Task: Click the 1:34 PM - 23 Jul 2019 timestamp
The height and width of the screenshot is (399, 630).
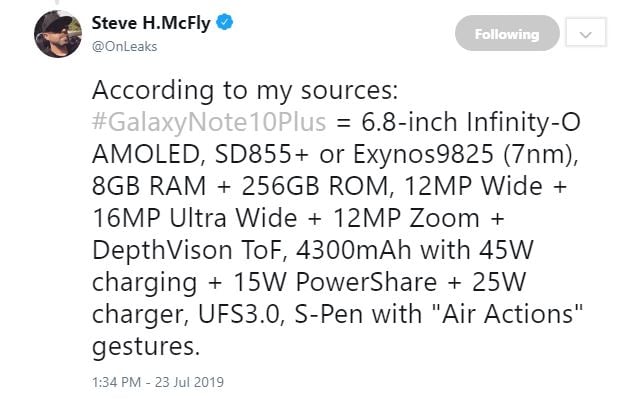Action: (x=158, y=382)
